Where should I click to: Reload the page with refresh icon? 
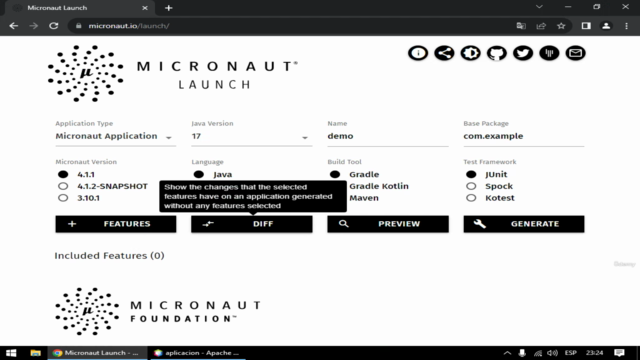coord(53,26)
